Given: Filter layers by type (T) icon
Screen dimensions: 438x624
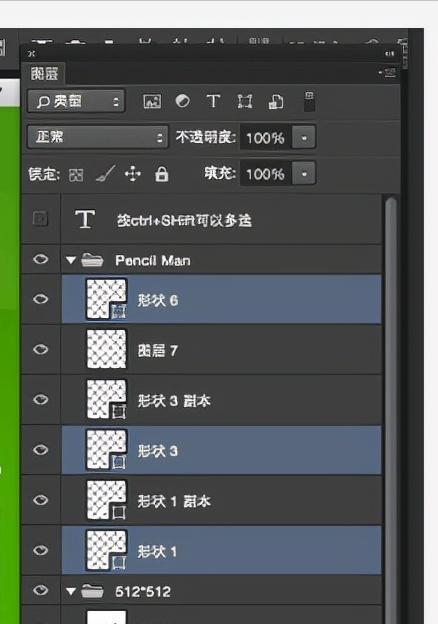Looking at the screenshot, I should coord(213,101).
